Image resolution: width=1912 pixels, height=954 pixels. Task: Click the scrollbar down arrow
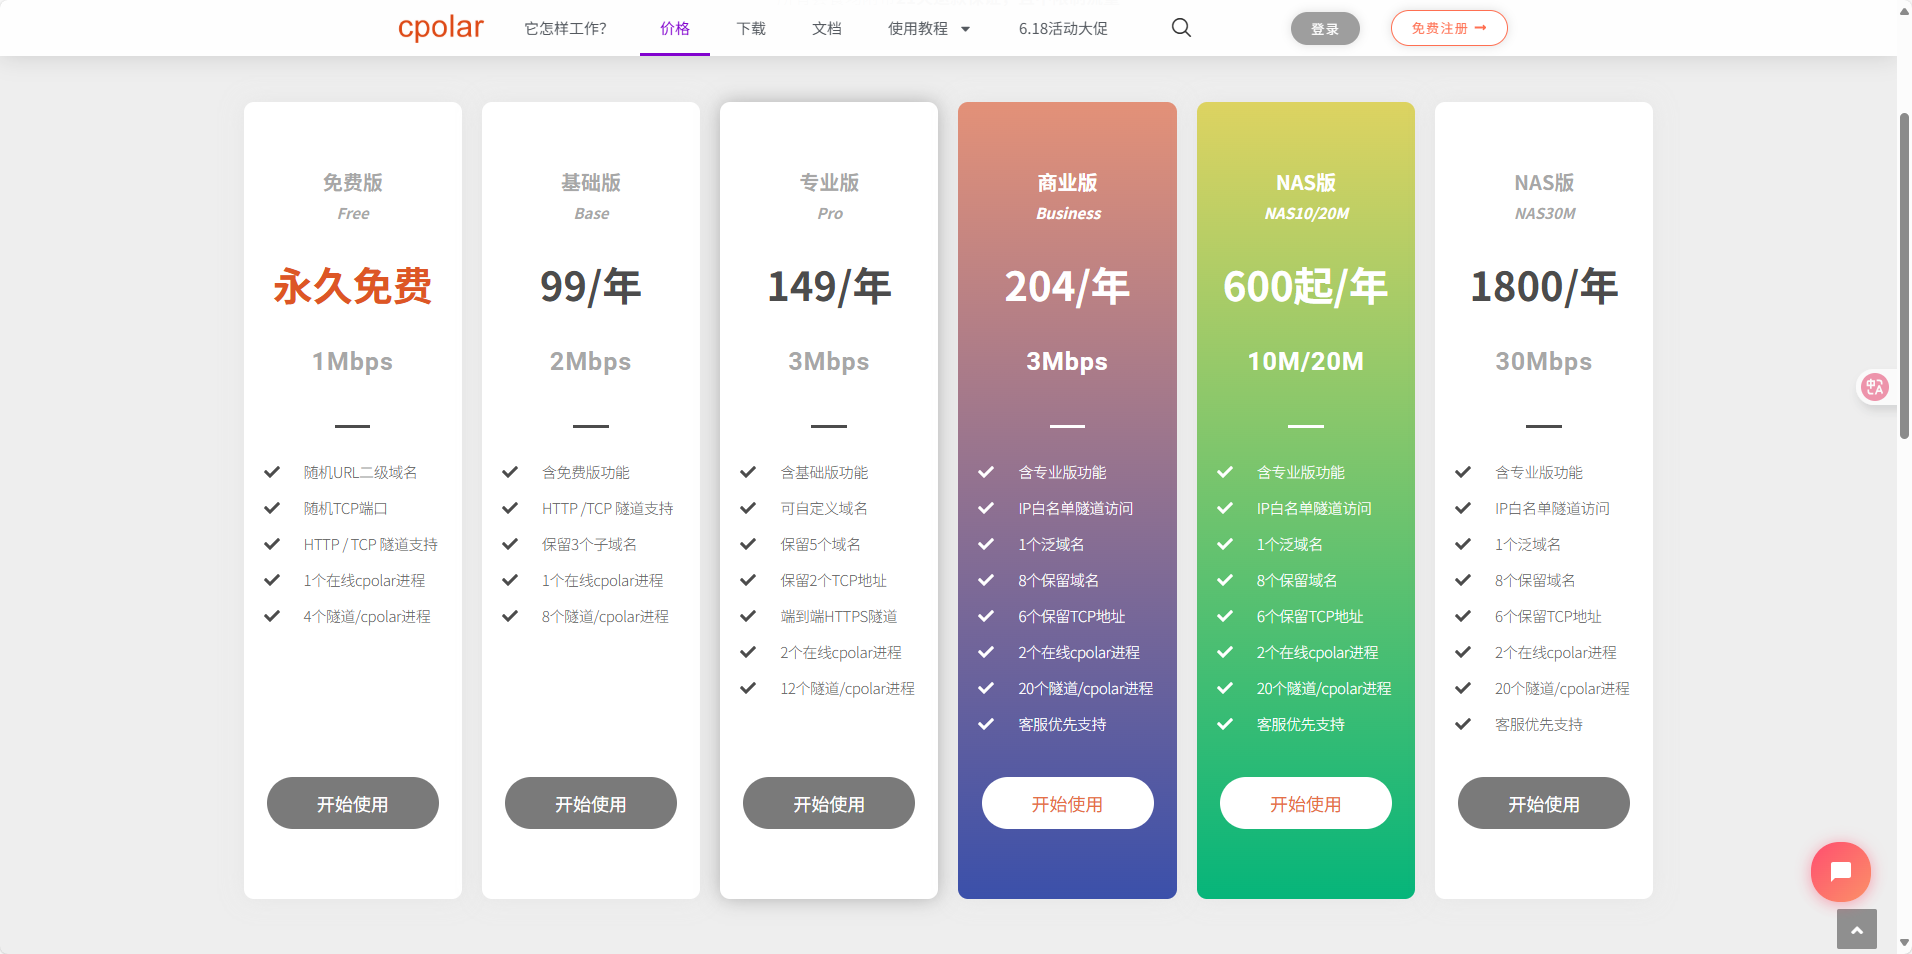[1904, 943]
